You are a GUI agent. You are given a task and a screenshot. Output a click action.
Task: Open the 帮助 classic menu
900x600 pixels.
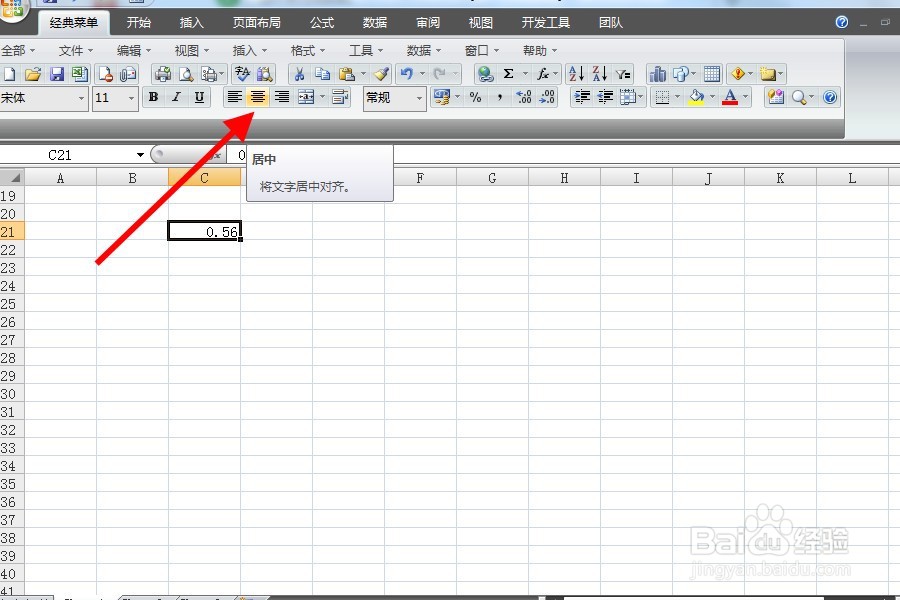point(540,51)
